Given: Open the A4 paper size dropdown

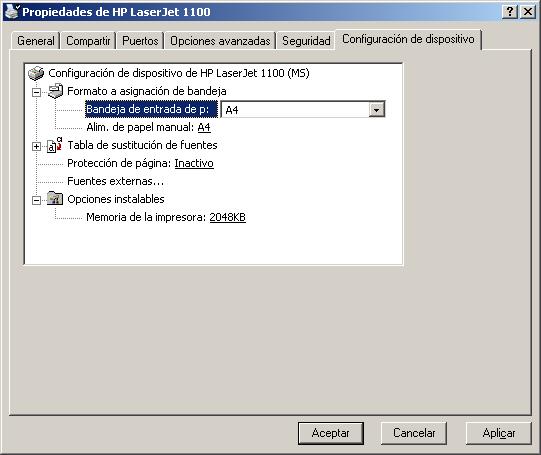Looking at the screenshot, I should 376,110.
